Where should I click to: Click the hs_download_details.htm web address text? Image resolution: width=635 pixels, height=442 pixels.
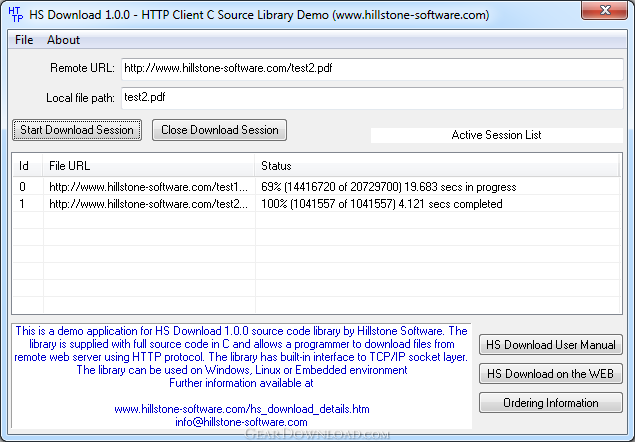(x=242, y=409)
